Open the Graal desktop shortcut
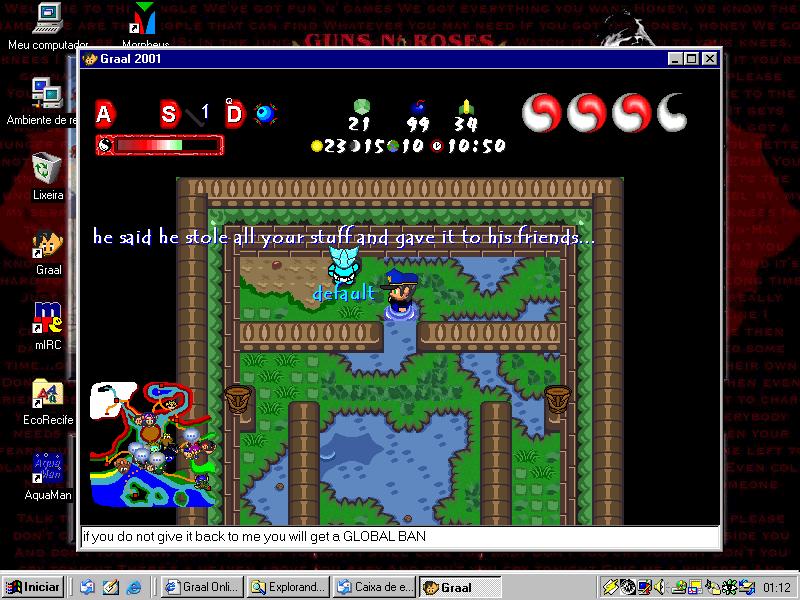This screenshot has width=800, height=600. 47,244
